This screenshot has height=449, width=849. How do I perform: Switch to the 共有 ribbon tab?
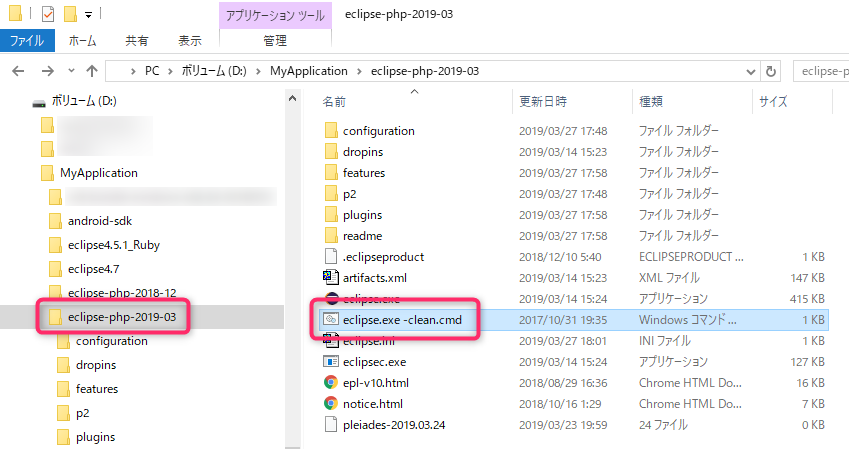[136, 41]
